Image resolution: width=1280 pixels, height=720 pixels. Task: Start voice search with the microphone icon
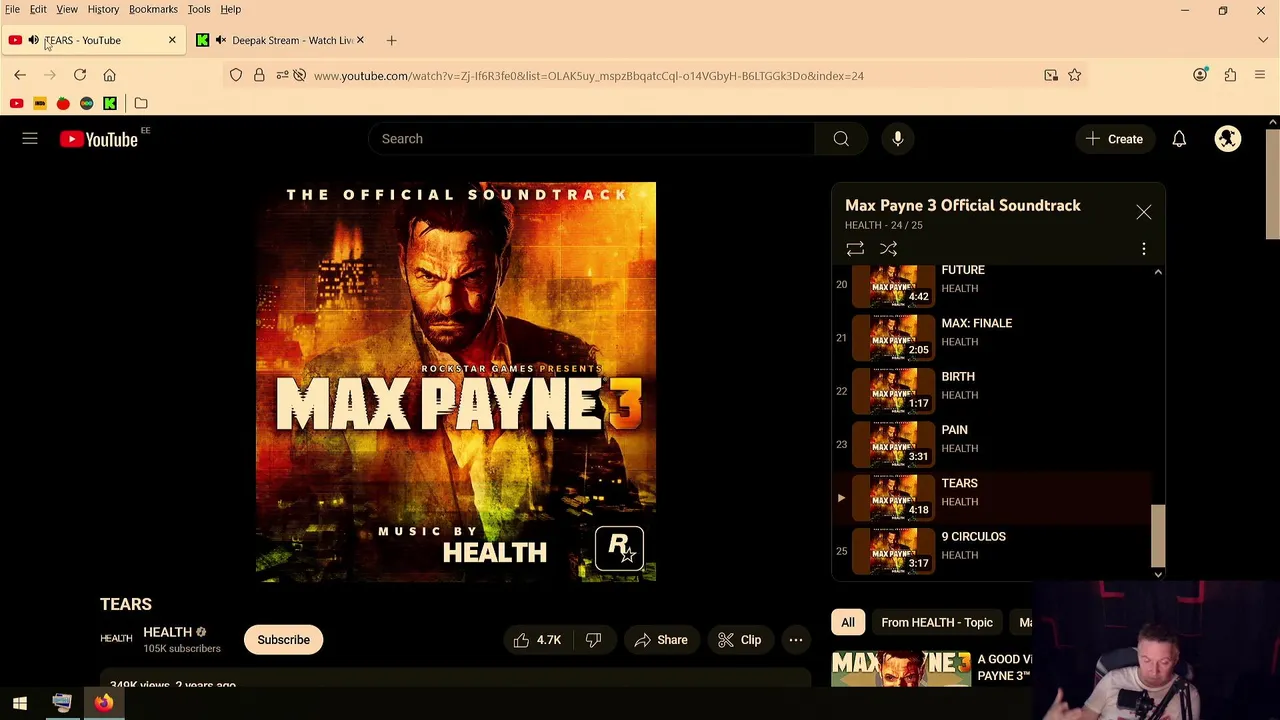pos(898,139)
